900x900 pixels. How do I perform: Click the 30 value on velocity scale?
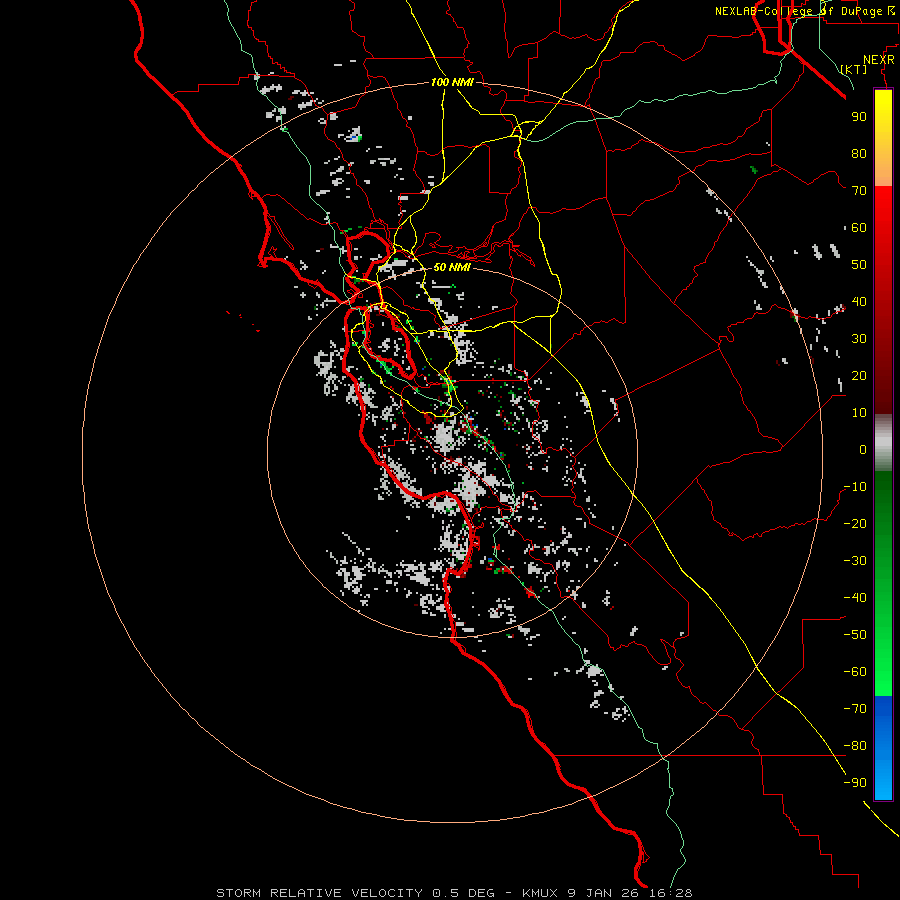click(x=859, y=339)
